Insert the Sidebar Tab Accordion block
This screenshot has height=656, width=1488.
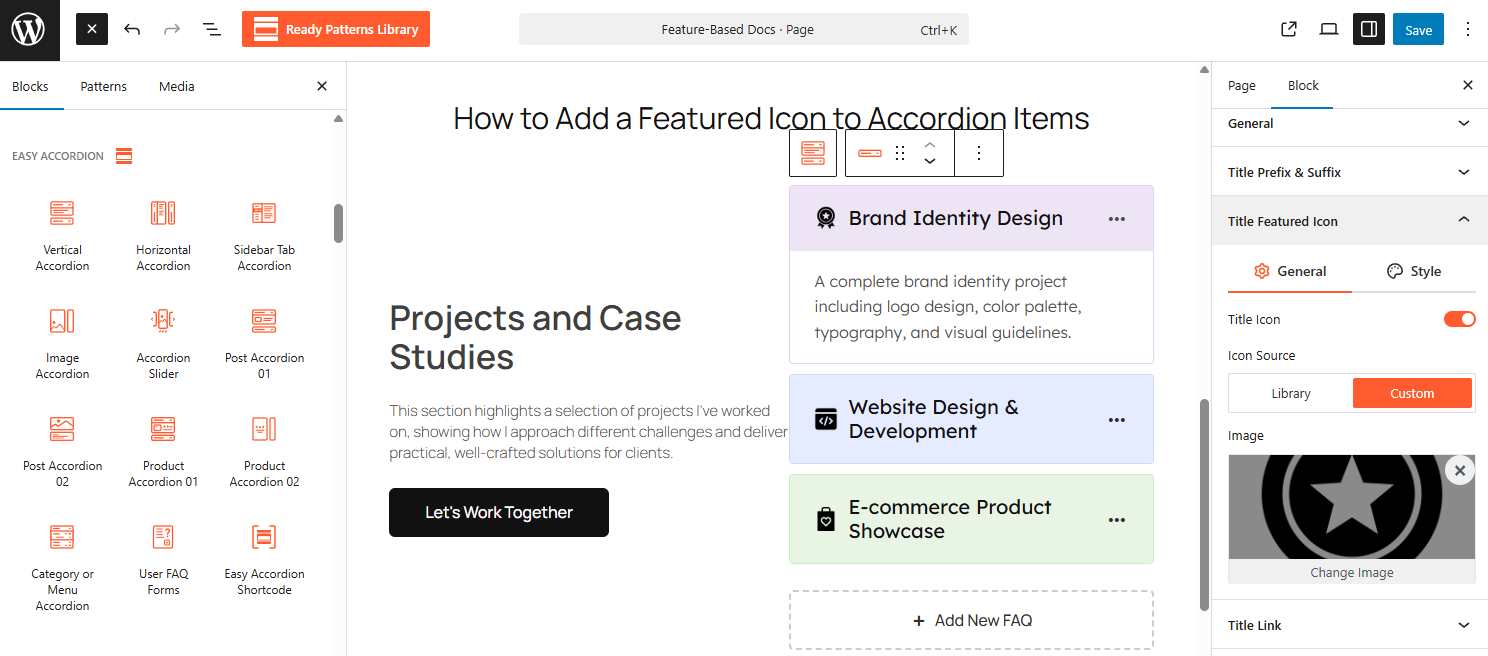click(x=264, y=235)
